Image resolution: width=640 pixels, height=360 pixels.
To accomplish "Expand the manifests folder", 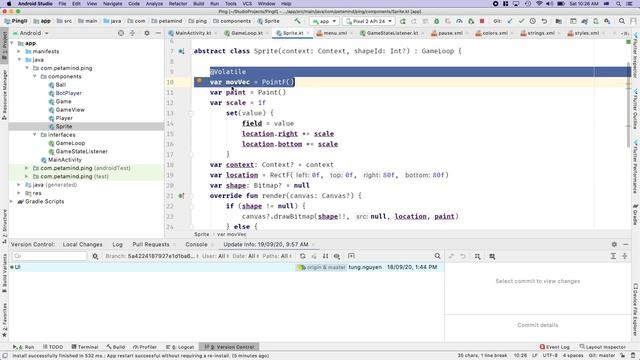I will click(x=19, y=51).
